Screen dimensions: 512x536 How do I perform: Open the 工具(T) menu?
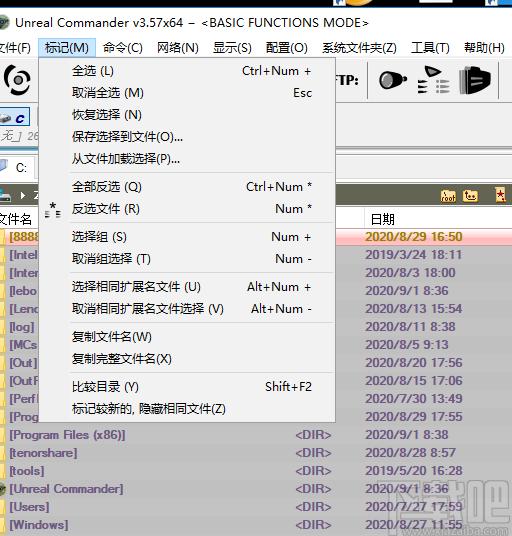click(x=430, y=48)
